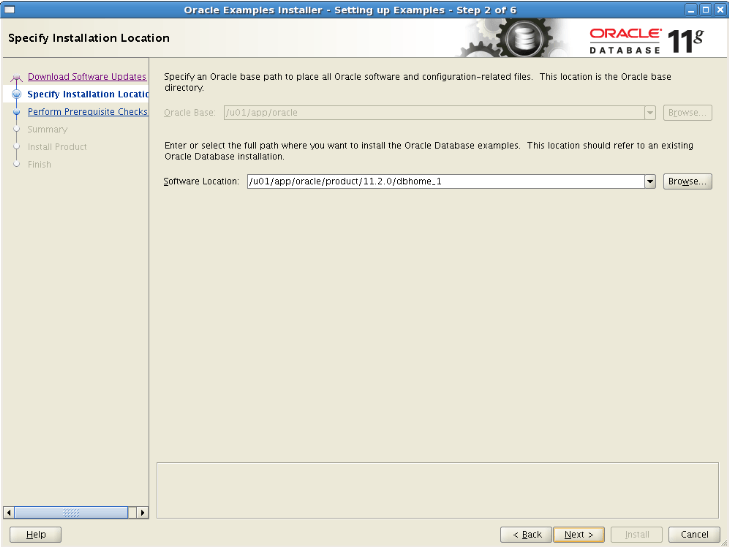Open the installer Help
The height and width of the screenshot is (547, 729).
(36, 534)
